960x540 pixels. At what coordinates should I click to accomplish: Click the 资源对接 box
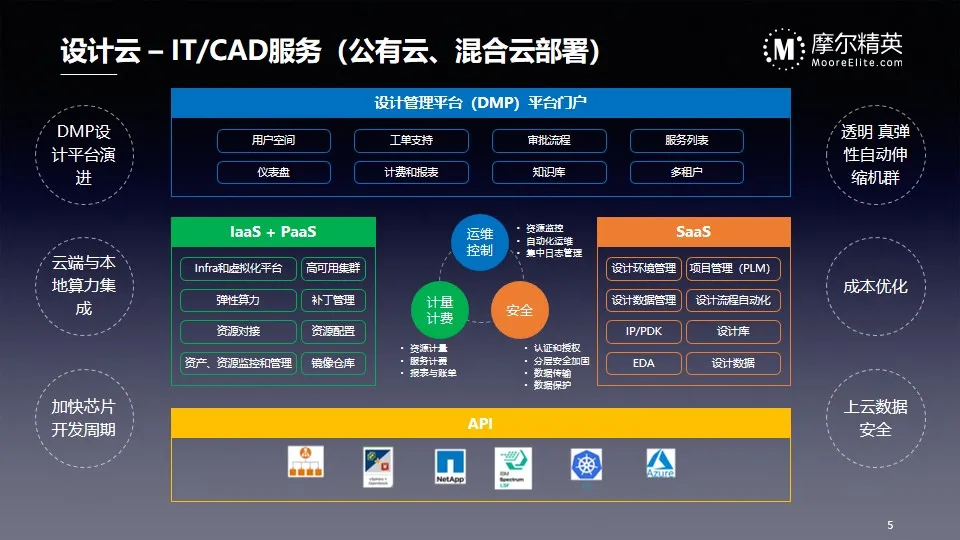[x=238, y=331]
